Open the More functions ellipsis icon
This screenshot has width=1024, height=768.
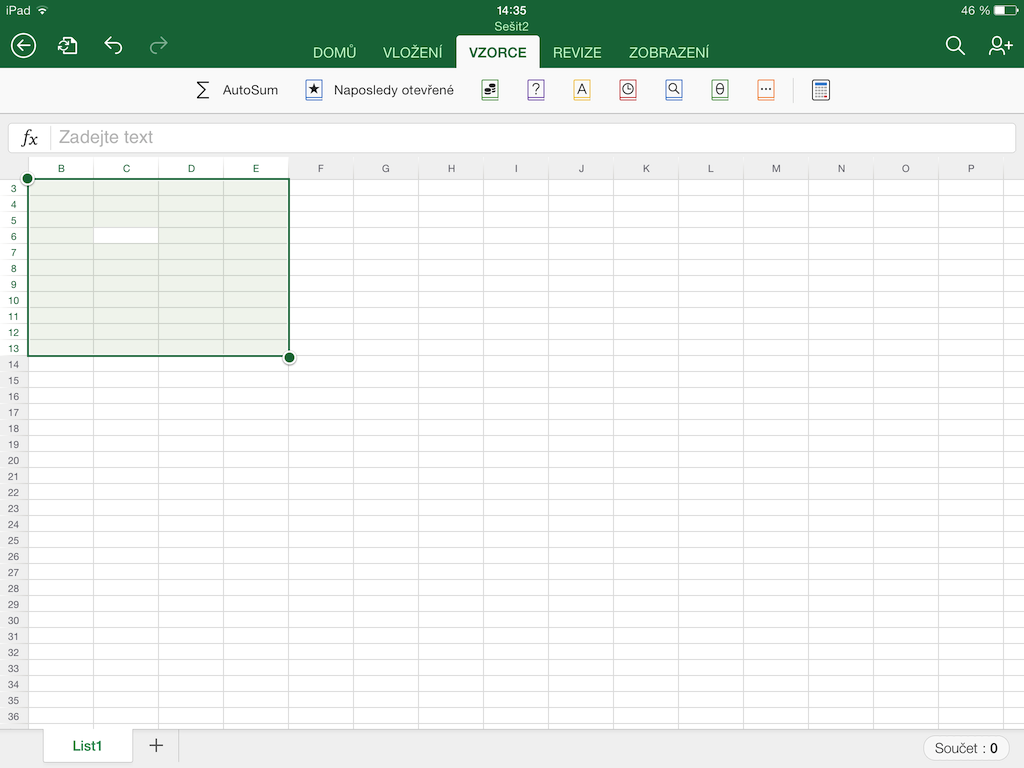(766, 90)
